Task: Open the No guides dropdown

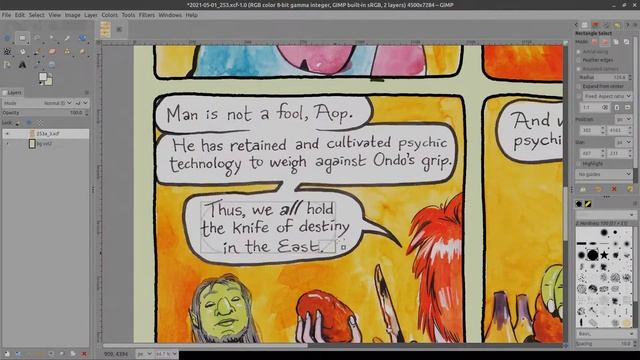Action: pos(604,174)
